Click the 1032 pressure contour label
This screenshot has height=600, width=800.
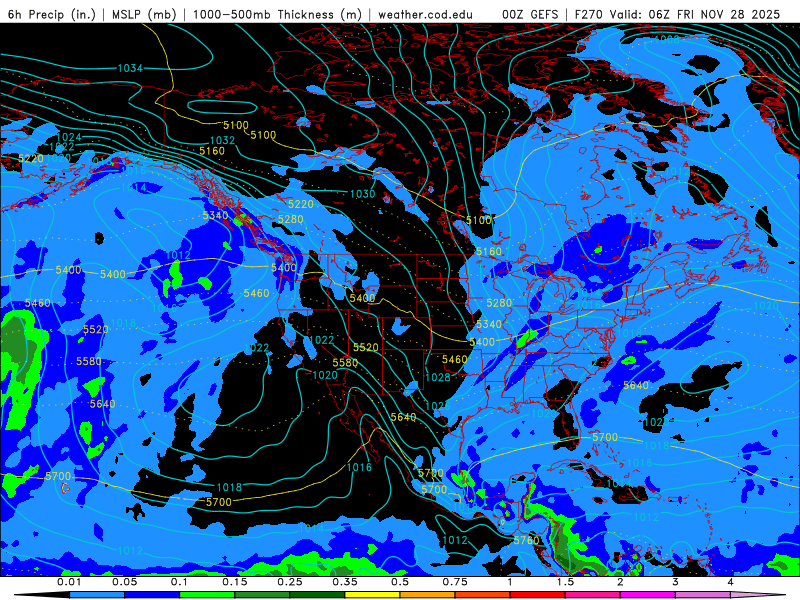point(222,140)
